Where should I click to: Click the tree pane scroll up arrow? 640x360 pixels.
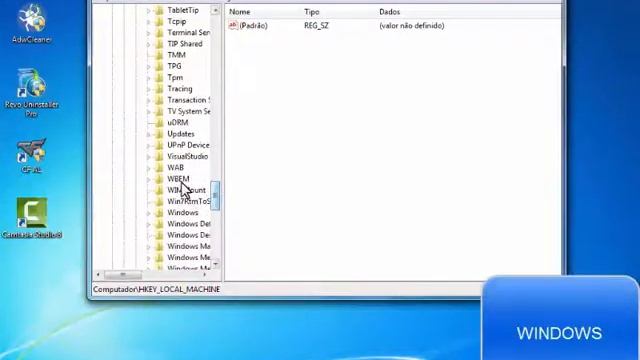(x=215, y=10)
